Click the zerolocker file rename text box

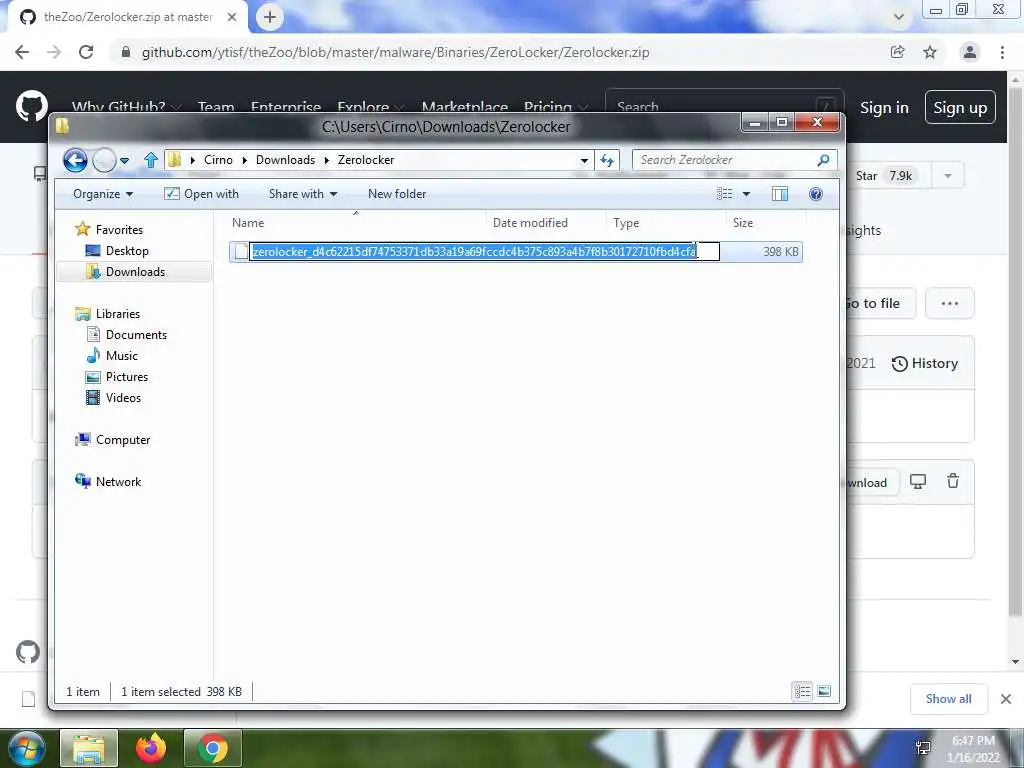485,251
